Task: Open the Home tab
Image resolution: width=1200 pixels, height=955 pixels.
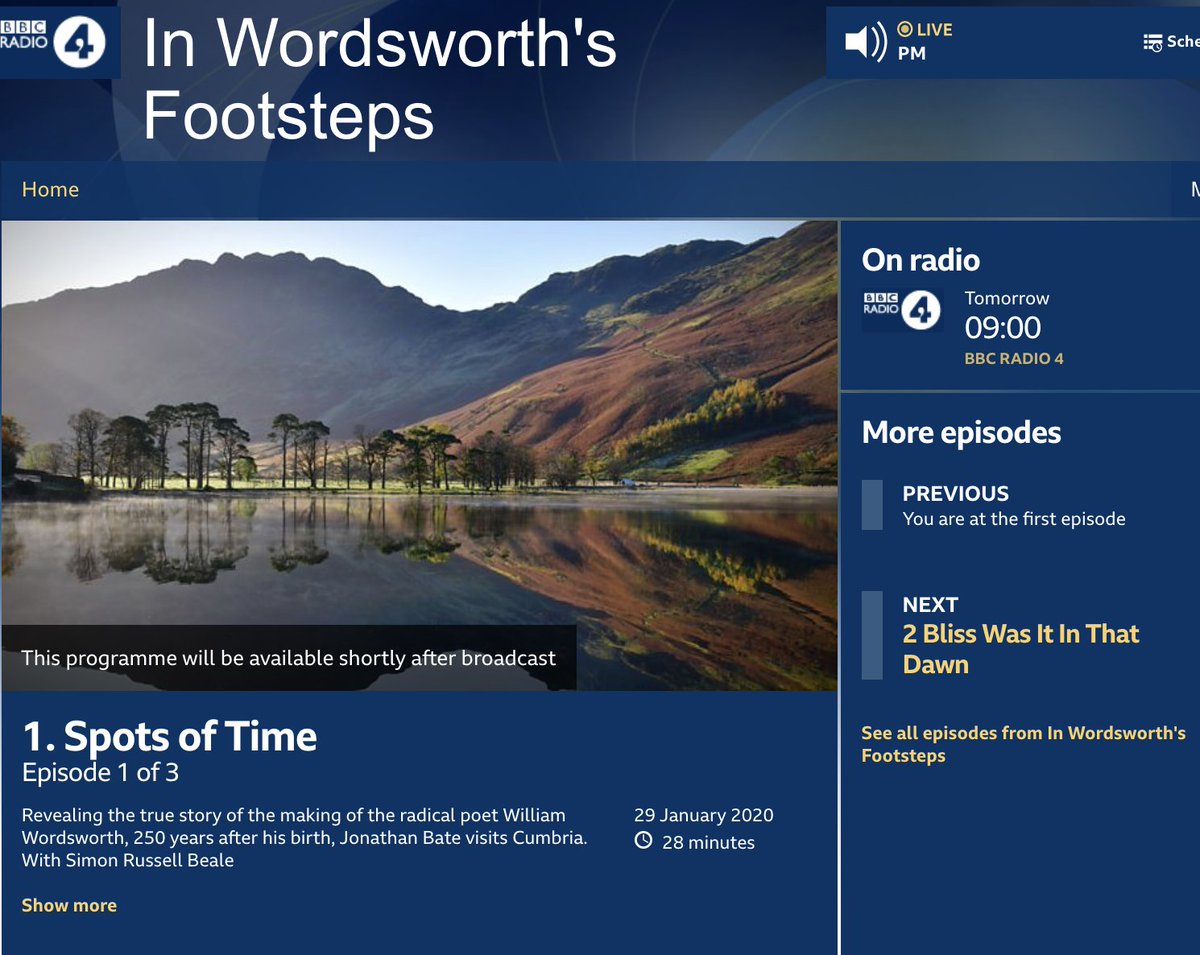Action: (50, 189)
